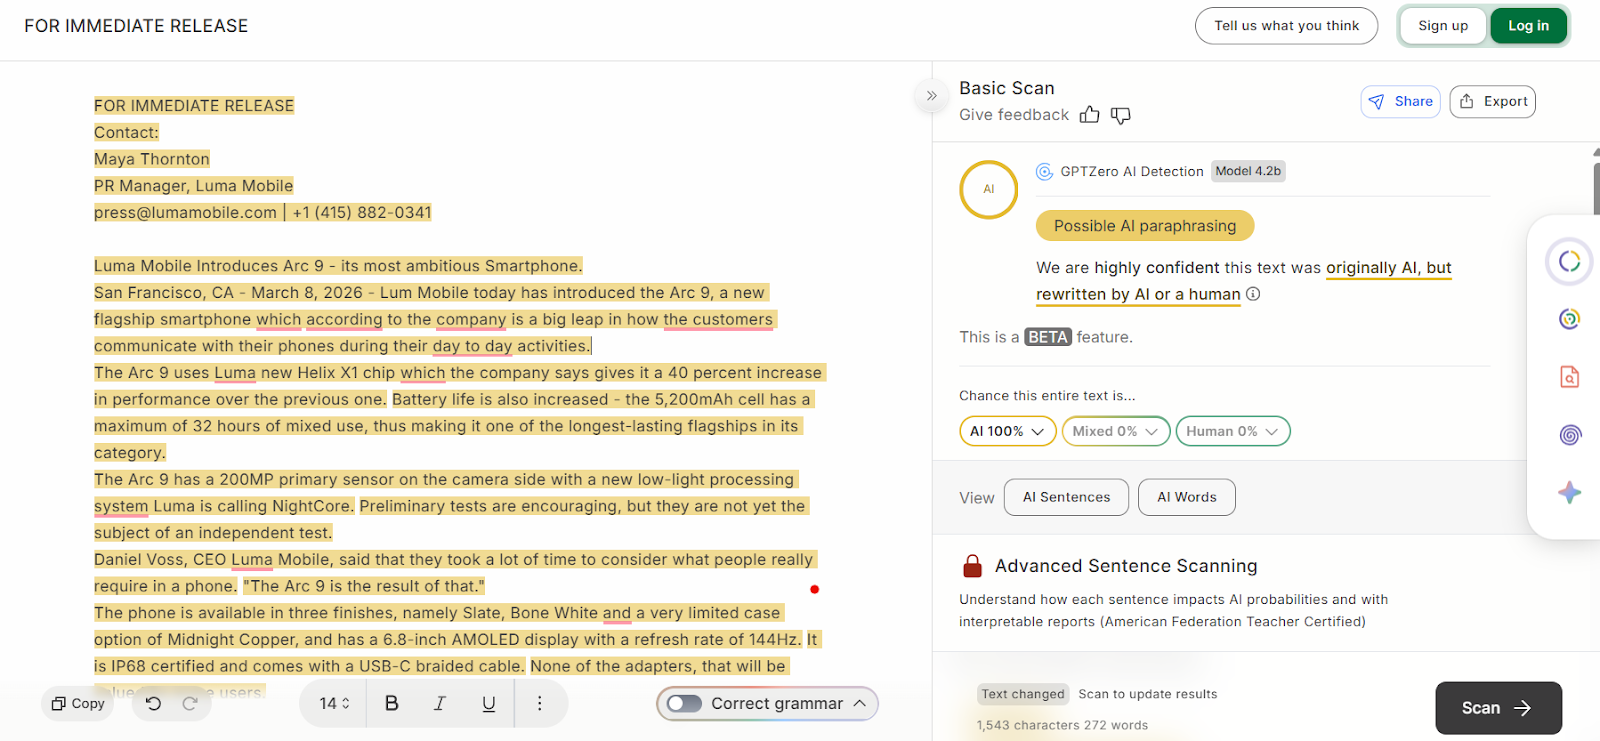Toggle italic formatting
The width and height of the screenshot is (1600, 741).
pos(440,703)
